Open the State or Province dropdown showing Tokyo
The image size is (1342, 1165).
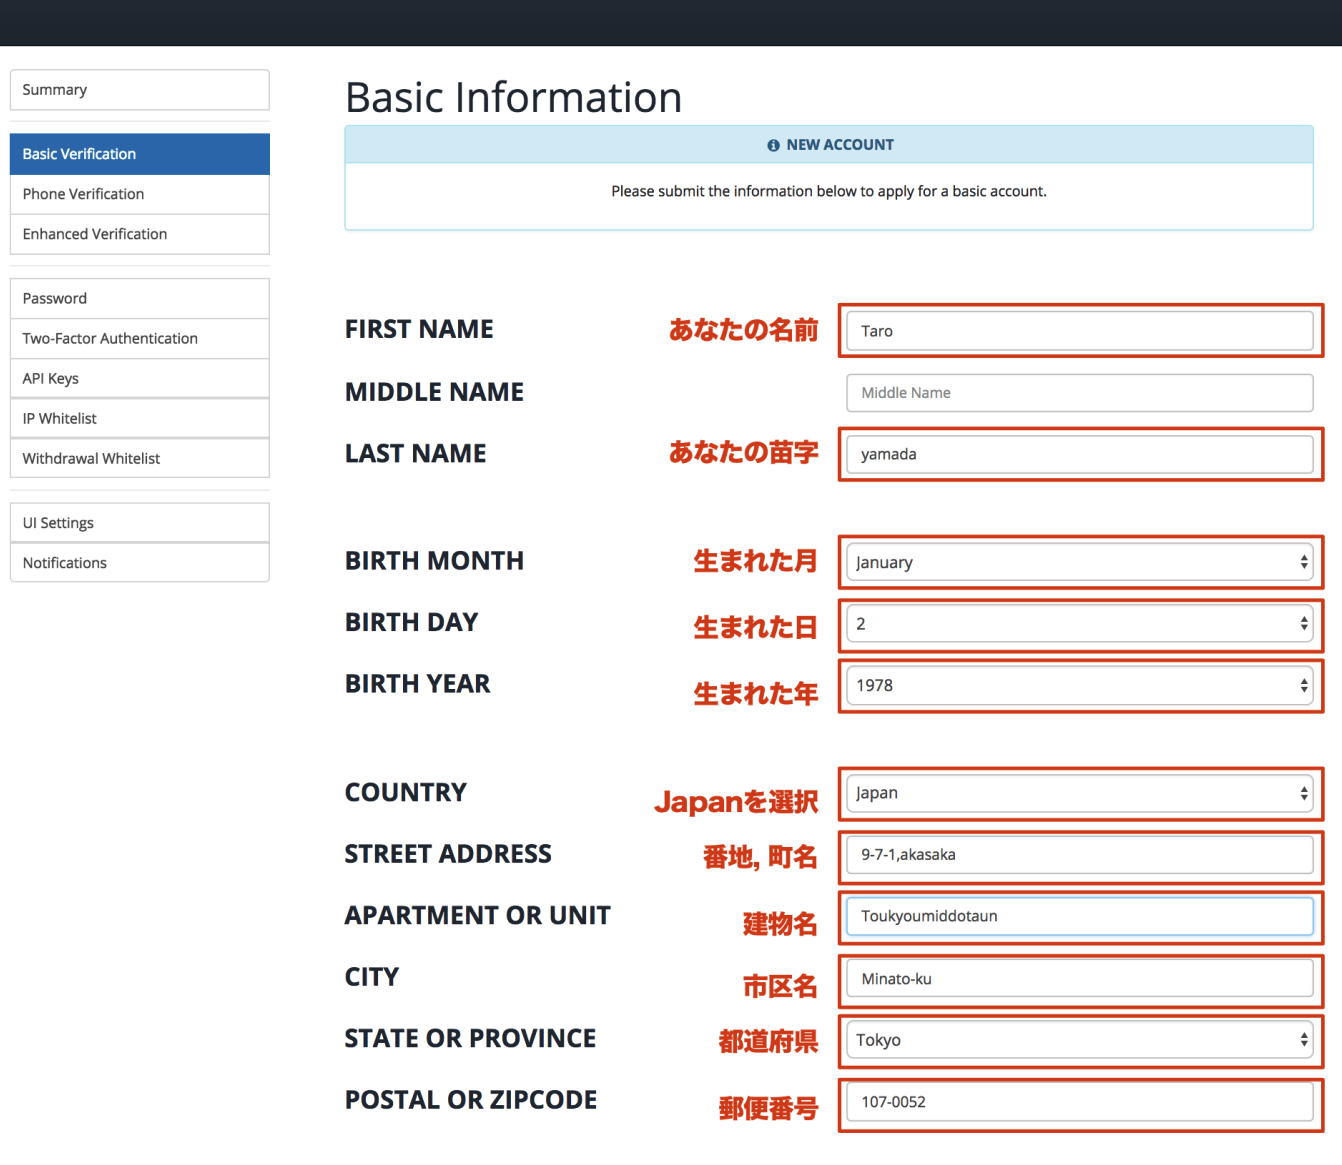(x=1080, y=1040)
